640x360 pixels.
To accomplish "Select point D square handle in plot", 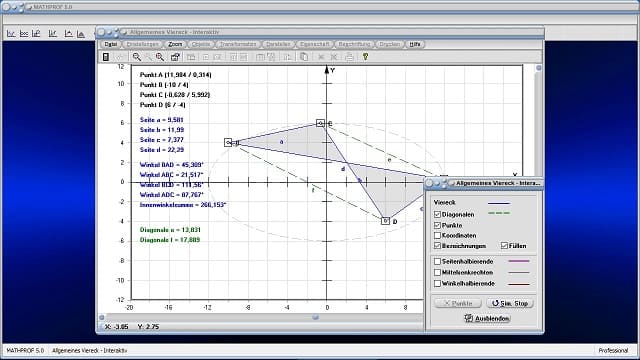I will 385,221.
